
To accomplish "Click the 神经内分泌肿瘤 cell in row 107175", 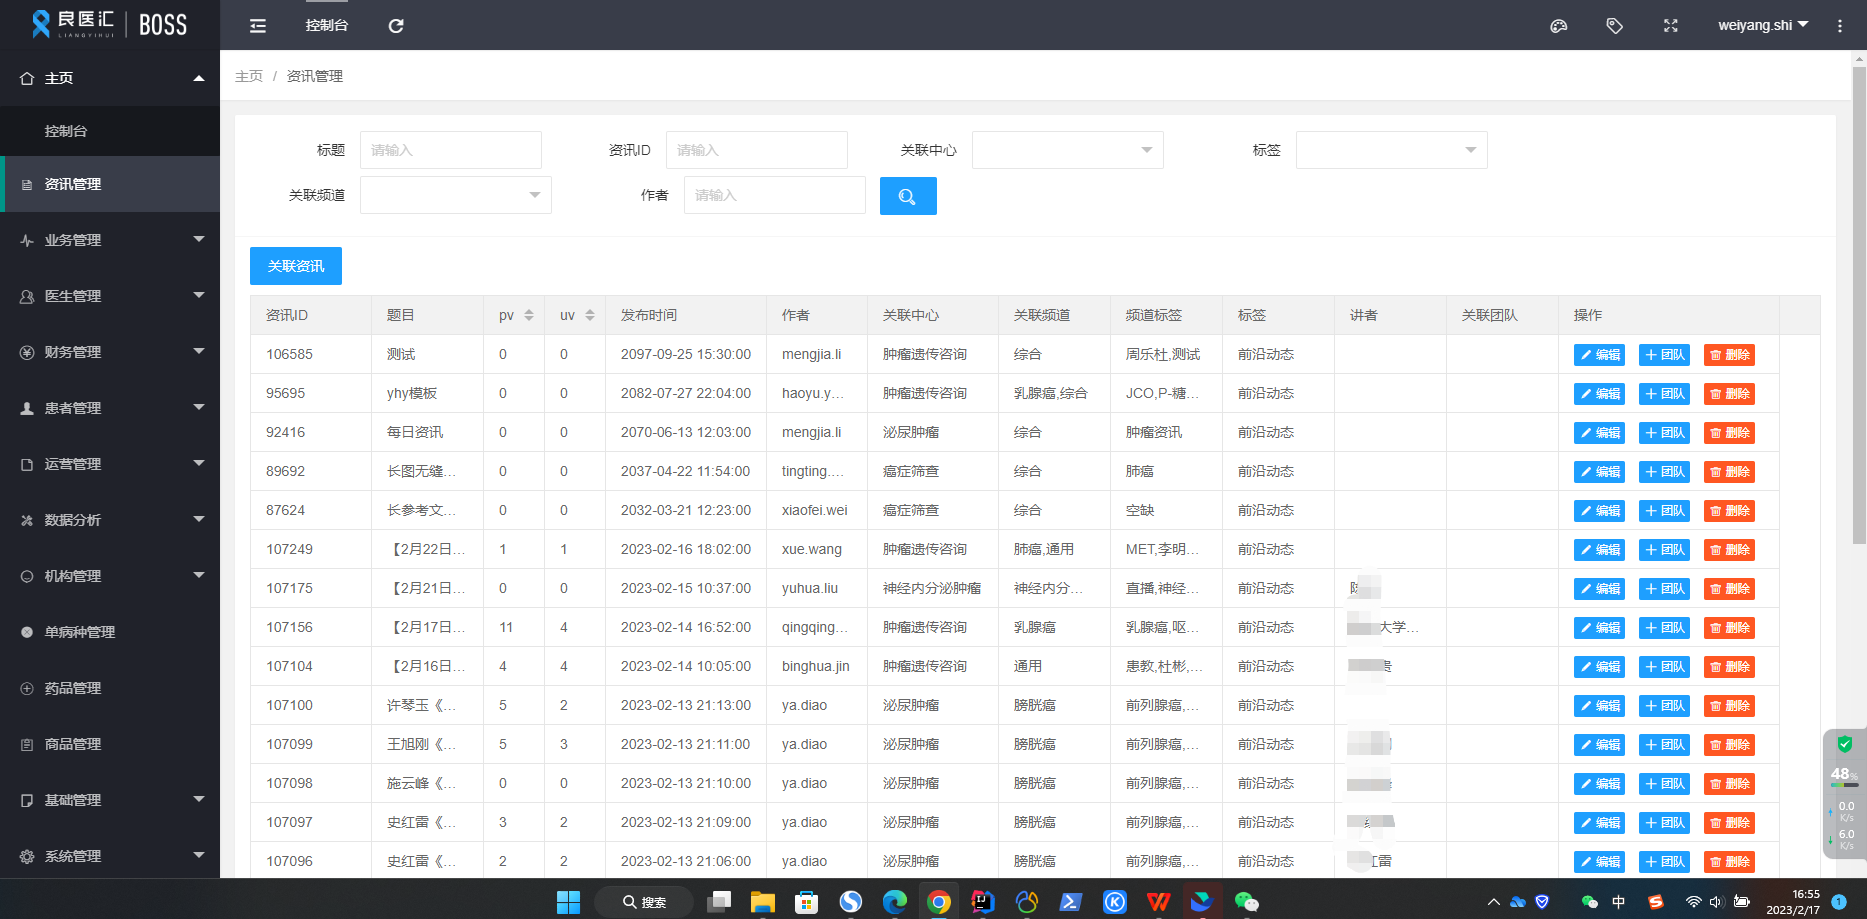I will point(932,588).
